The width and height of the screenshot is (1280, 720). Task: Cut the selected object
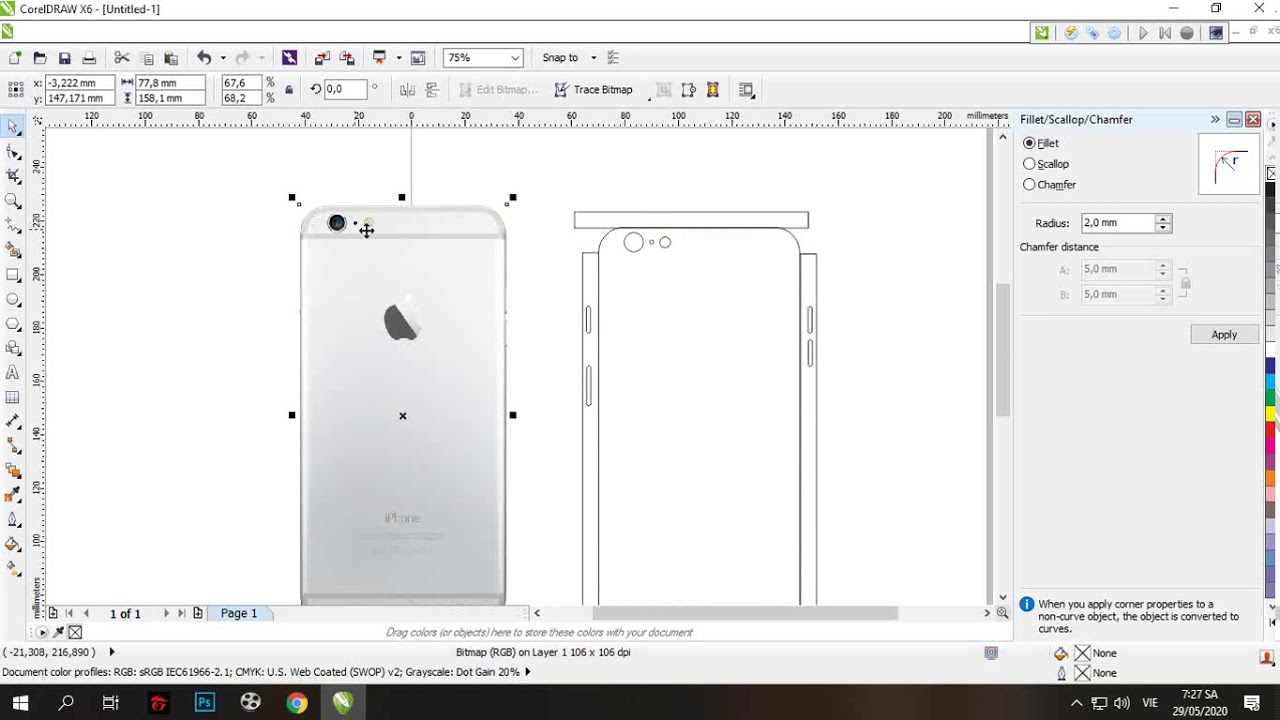click(122, 58)
